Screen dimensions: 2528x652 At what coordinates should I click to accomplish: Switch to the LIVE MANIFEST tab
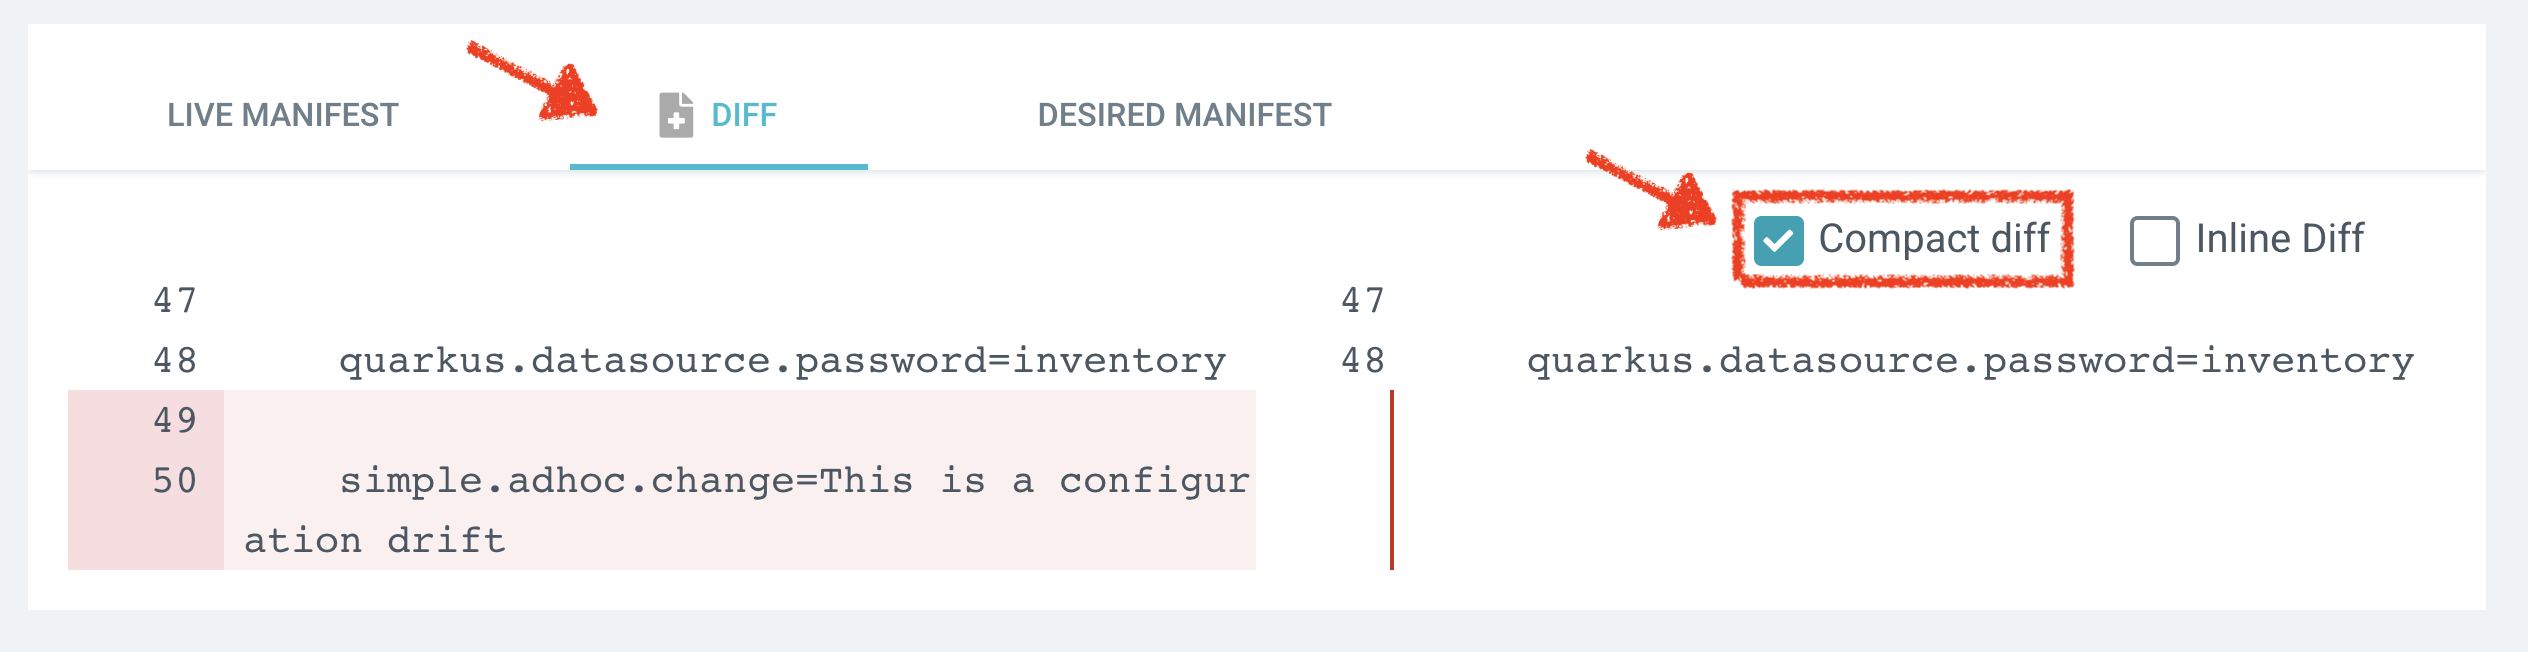pyautogui.click(x=282, y=115)
